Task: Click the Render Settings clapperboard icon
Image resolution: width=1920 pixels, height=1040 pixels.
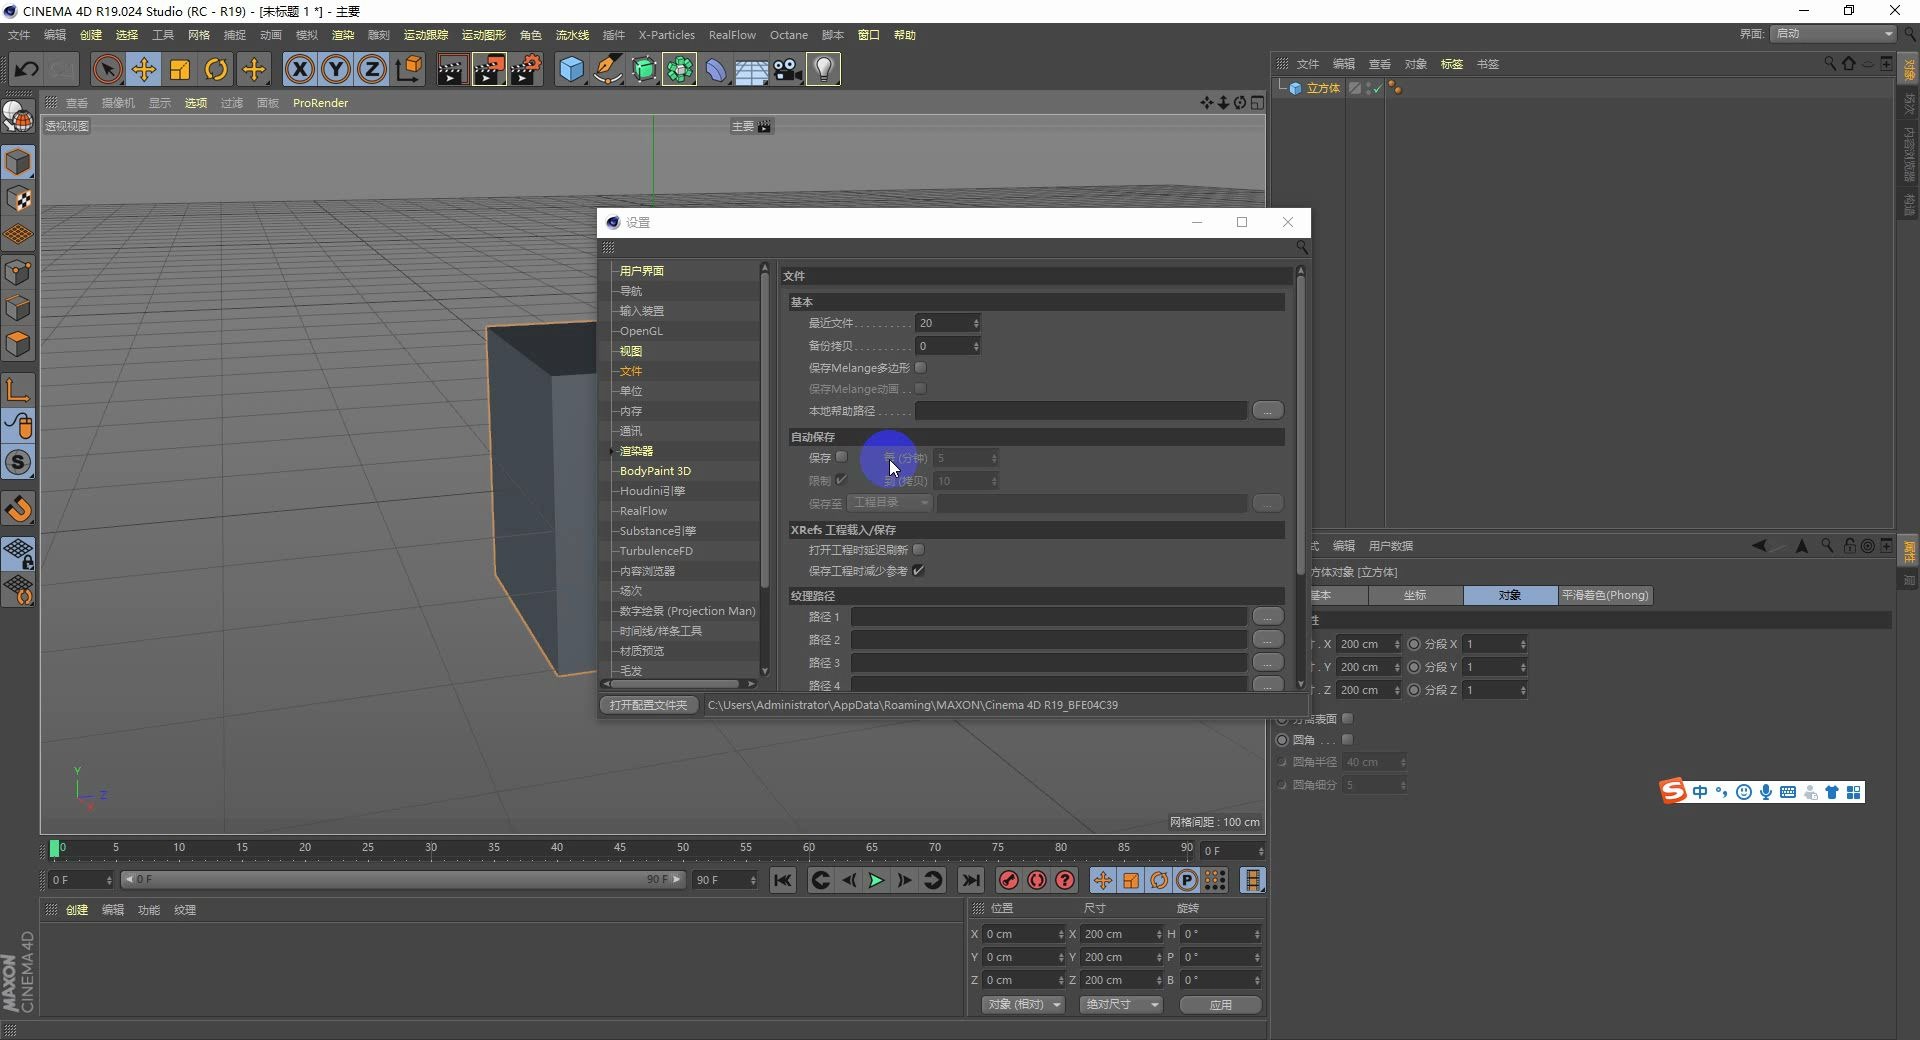Action: pos(527,69)
